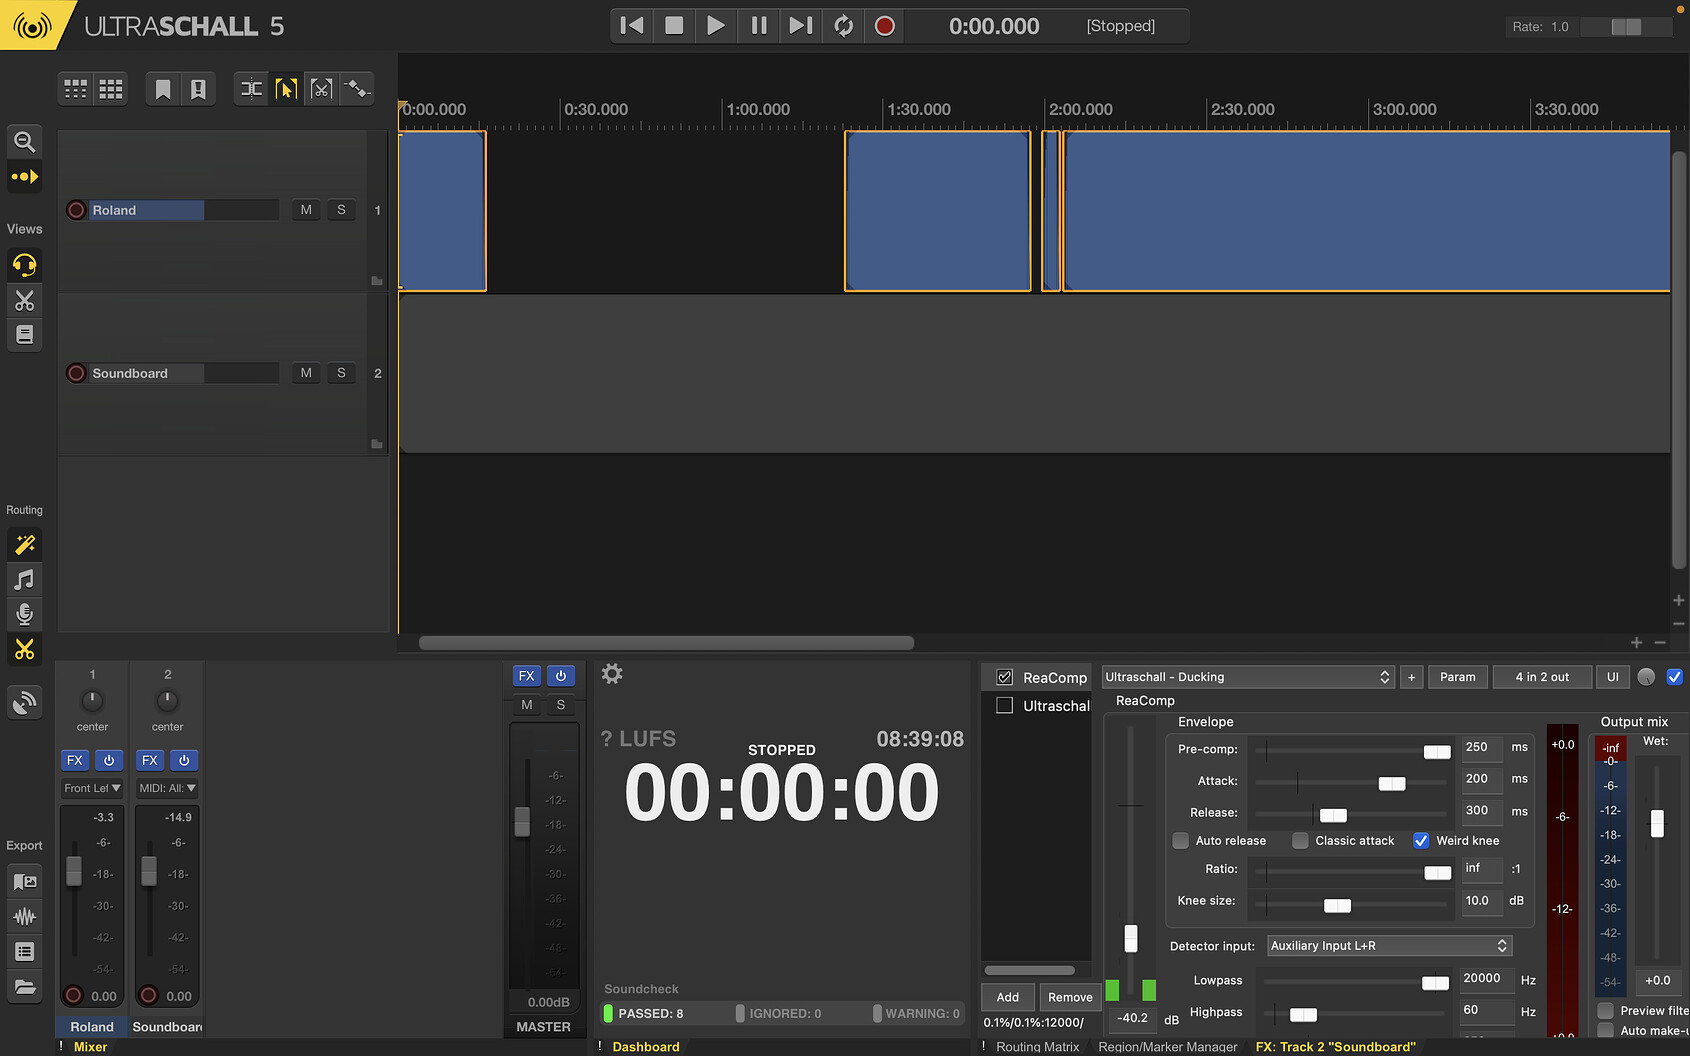
Task: Toggle the FX bypass checkbox beside UI button
Action: pyautogui.click(x=1675, y=677)
